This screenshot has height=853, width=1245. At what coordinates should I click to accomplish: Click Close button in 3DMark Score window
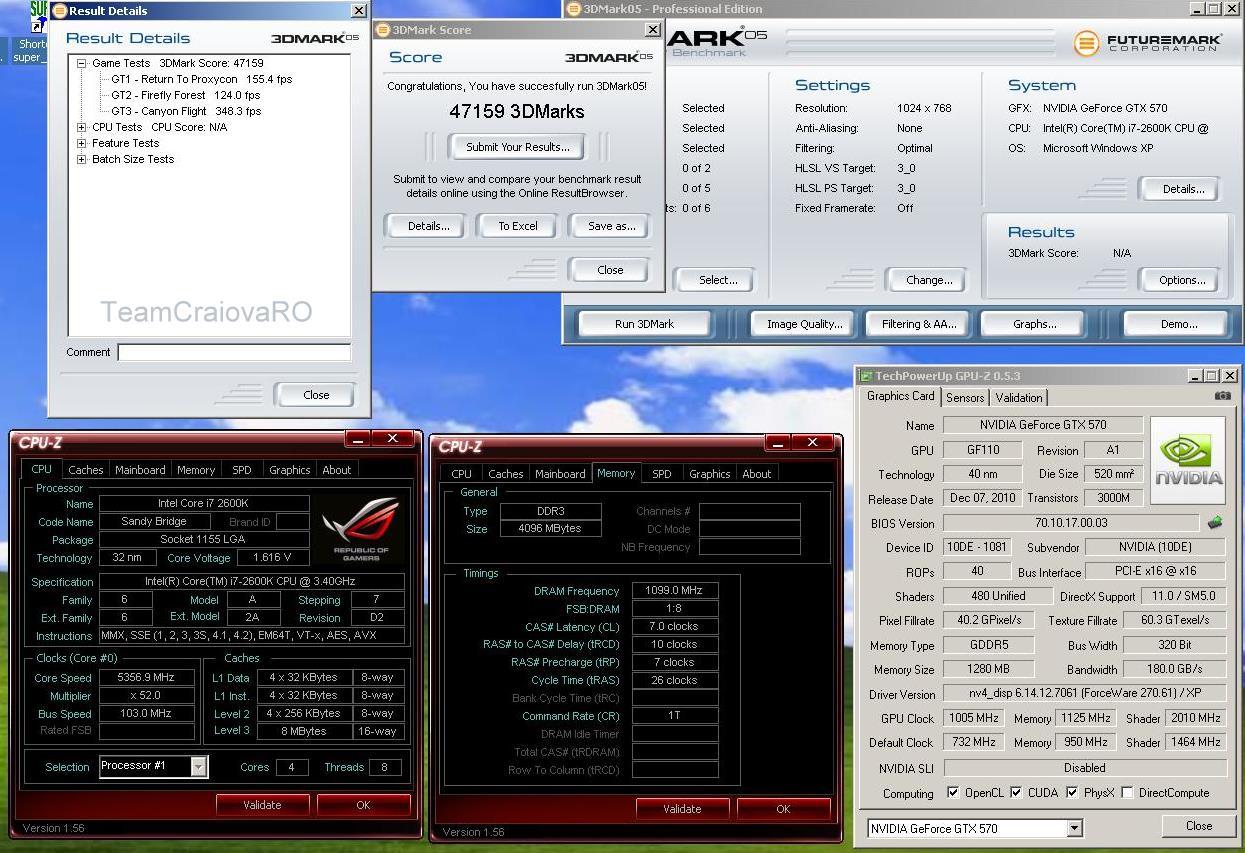coord(610,270)
